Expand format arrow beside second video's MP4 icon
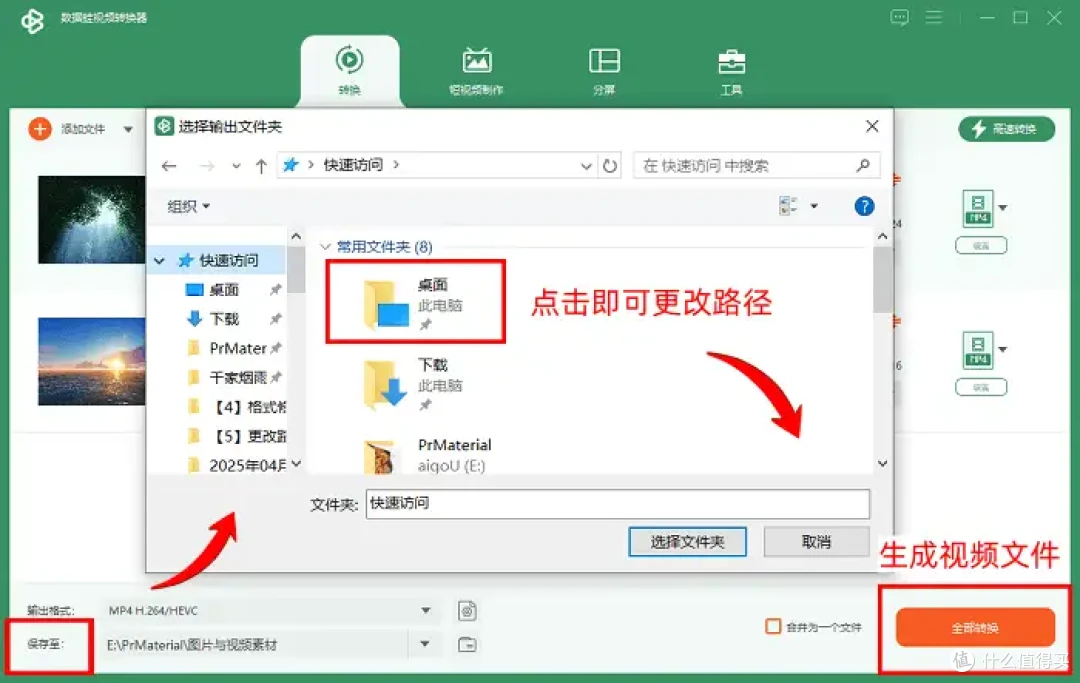The height and width of the screenshot is (683, 1080). point(1003,349)
